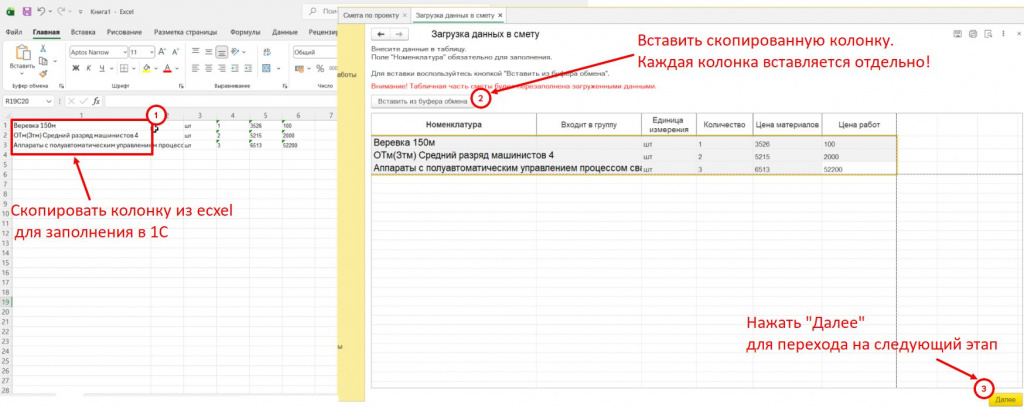Save the Excel workbook with the floppy icon
The height and width of the screenshot is (408, 1024).
pos(26,12)
